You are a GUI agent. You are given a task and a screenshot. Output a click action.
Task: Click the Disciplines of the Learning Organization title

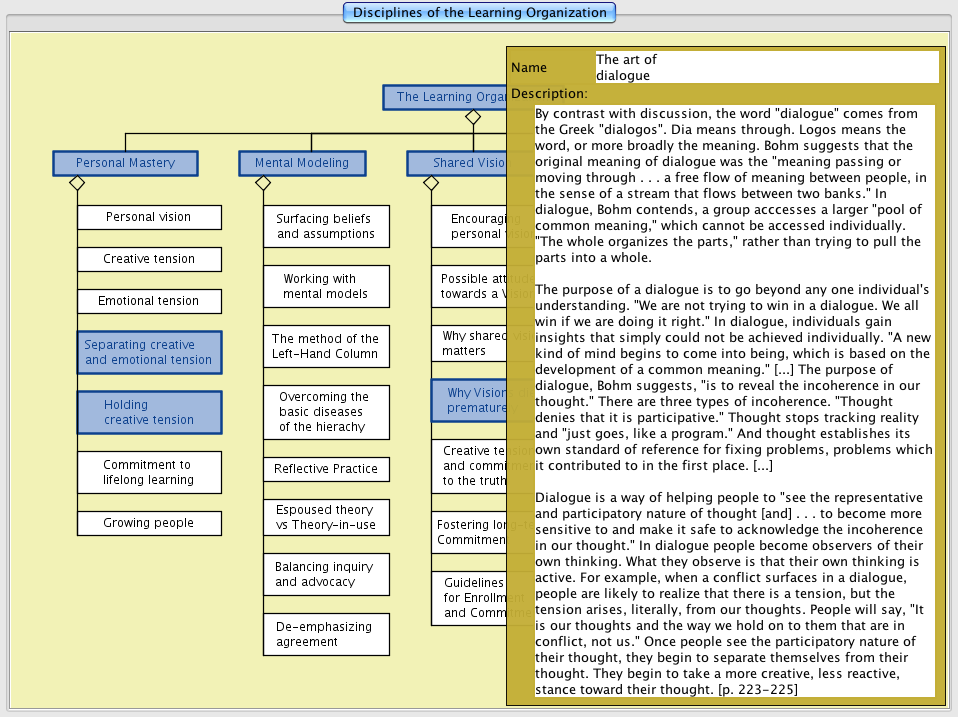tap(479, 13)
